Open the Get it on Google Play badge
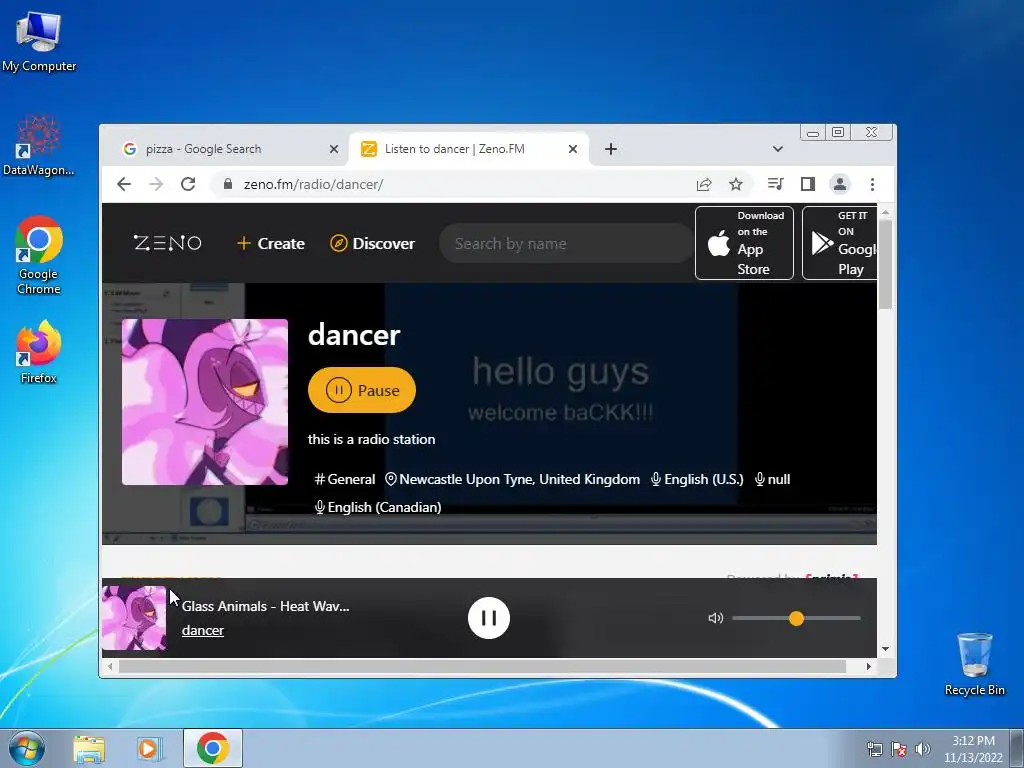This screenshot has width=1024, height=768. pos(840,243)
